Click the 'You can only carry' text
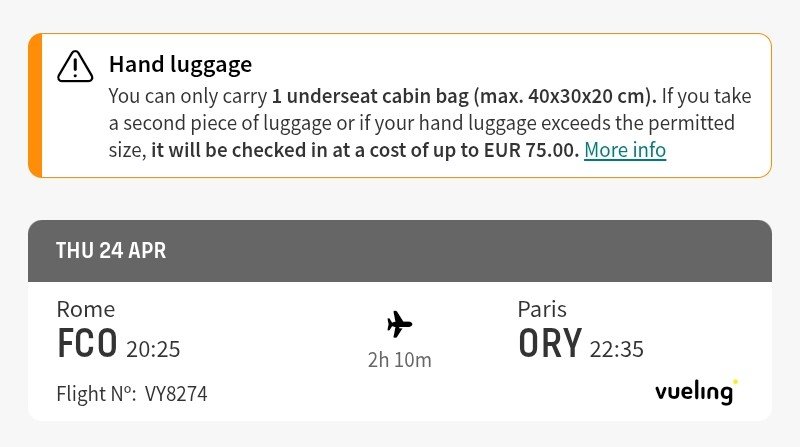Screen dimensions: 800x447 (188, 97)
